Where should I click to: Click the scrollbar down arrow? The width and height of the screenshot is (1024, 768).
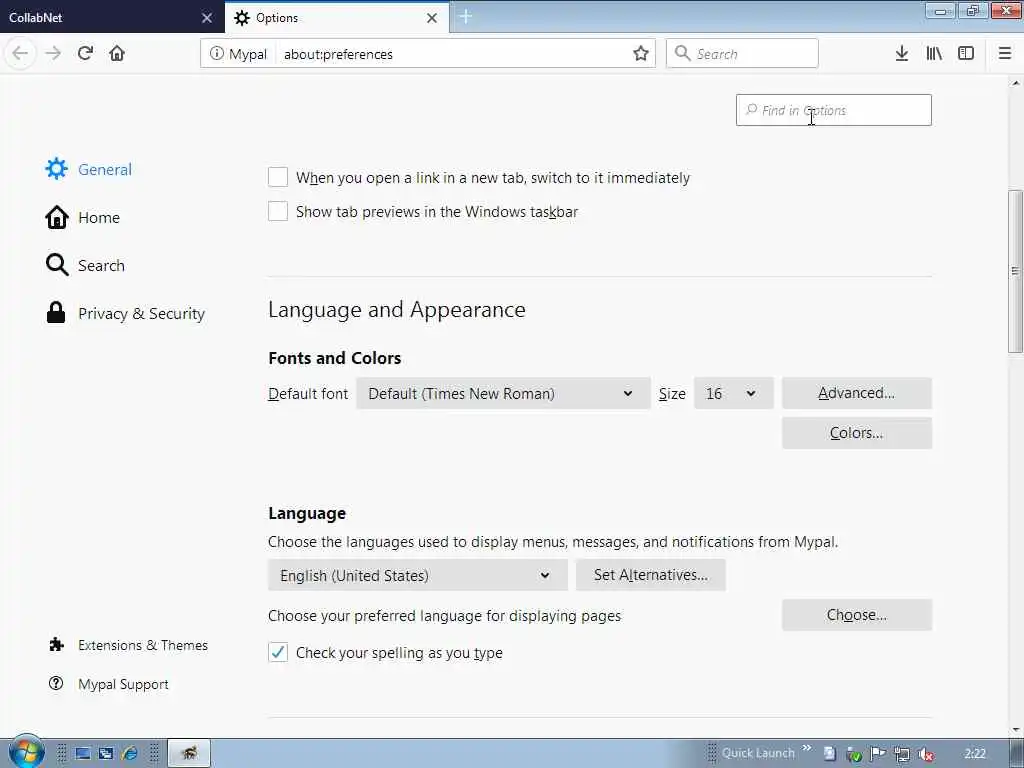point(1016,729)
